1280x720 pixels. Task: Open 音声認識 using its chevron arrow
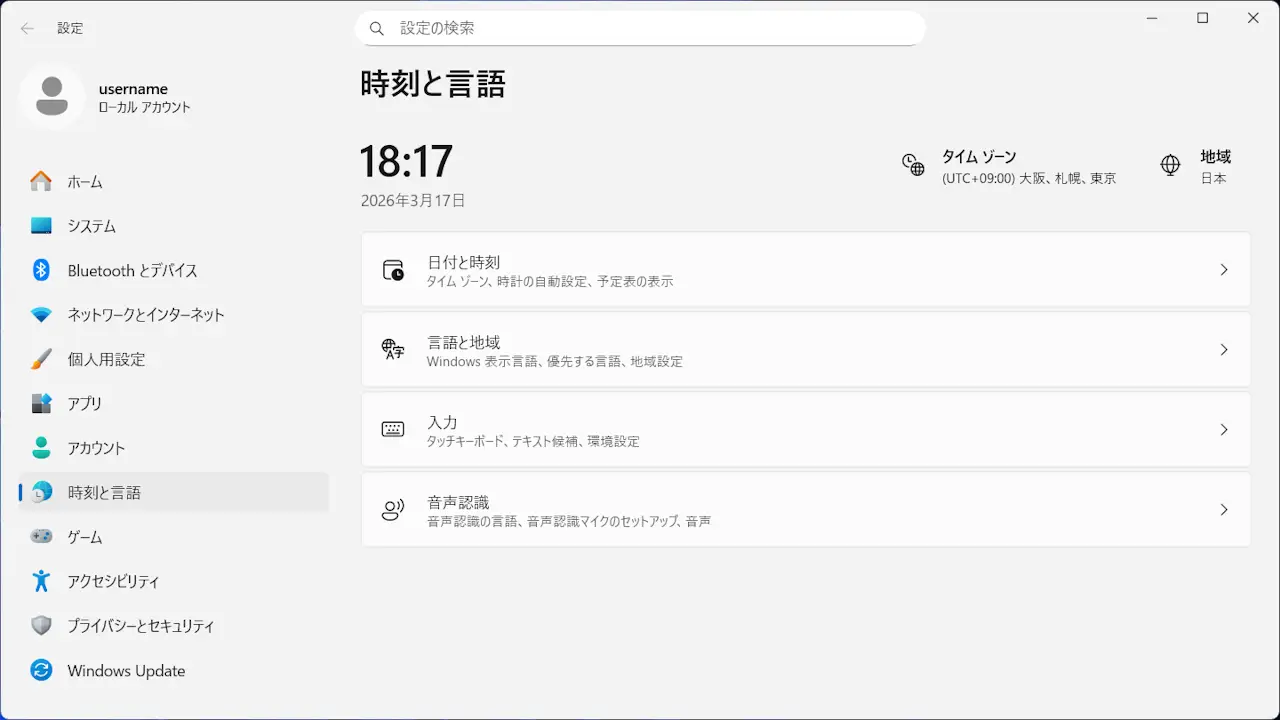tap(1223, 510)
